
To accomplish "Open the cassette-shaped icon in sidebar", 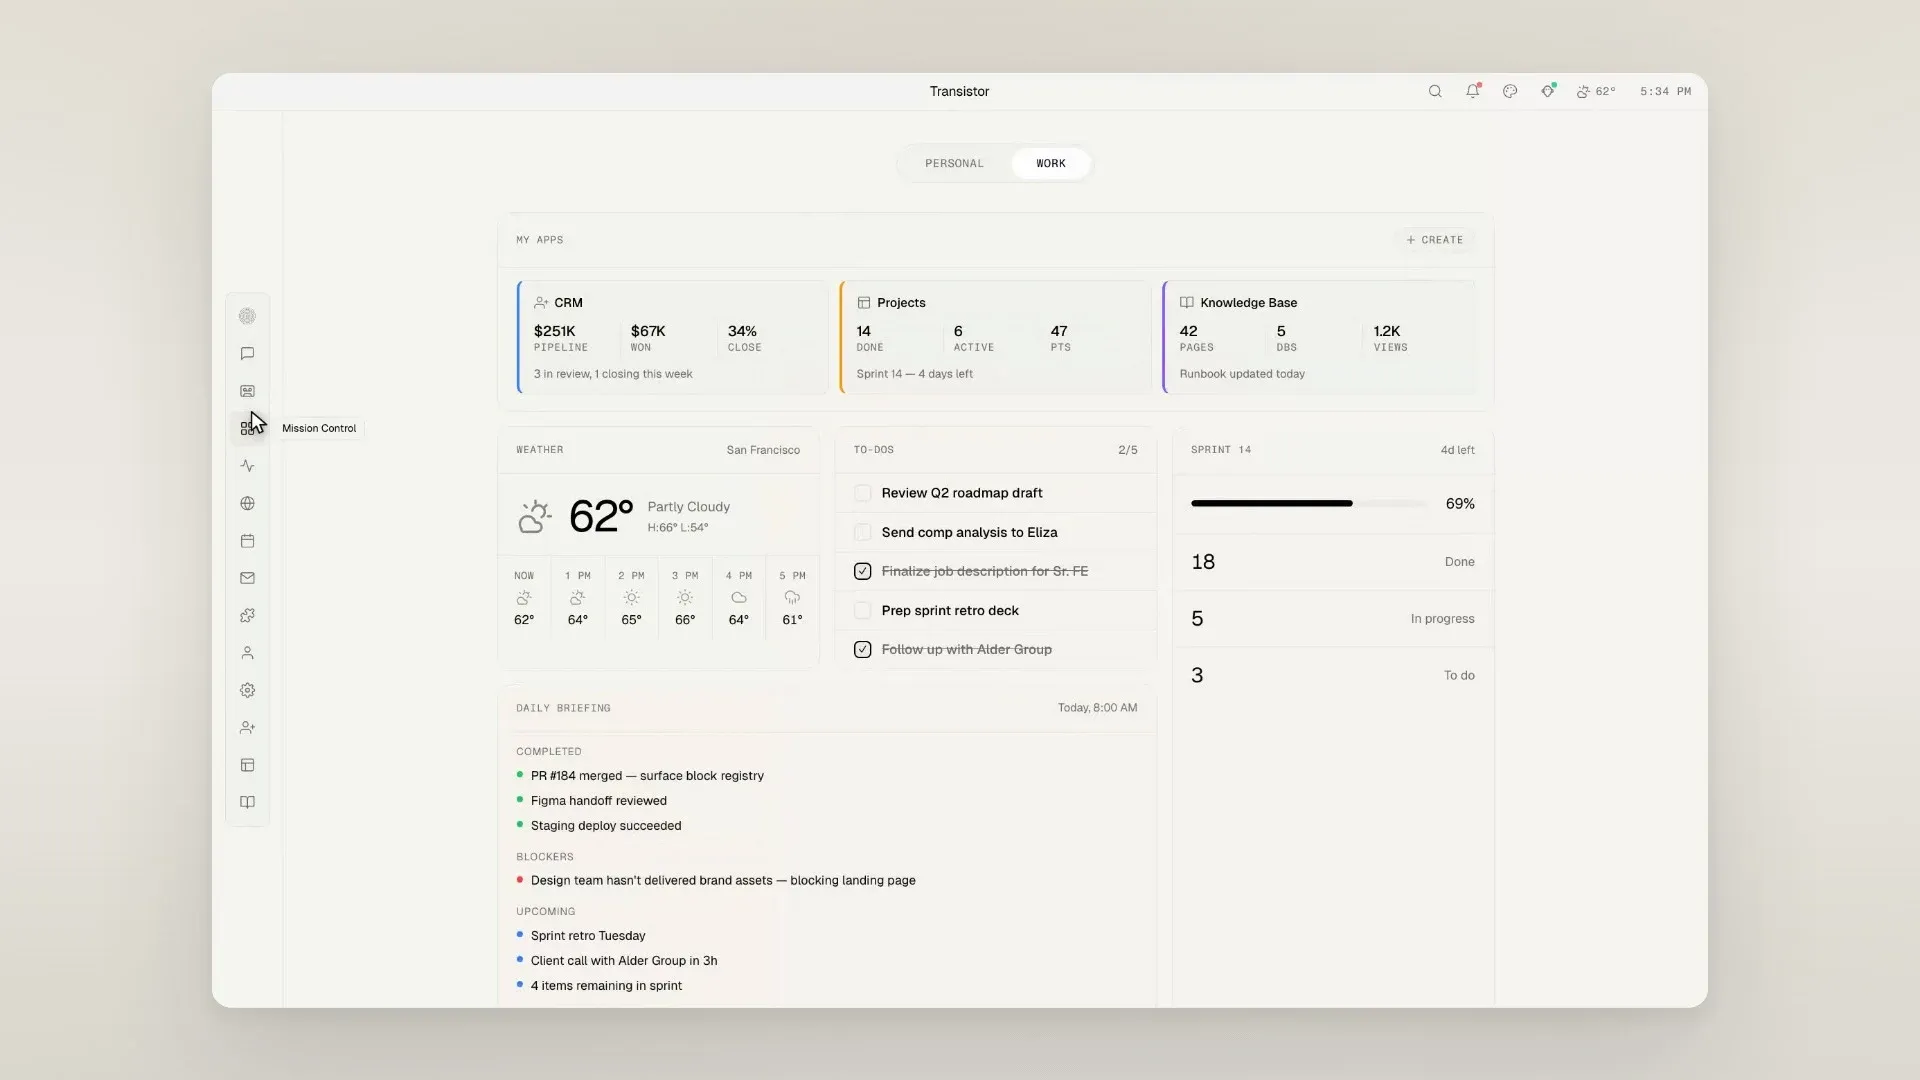I will 247,391.
